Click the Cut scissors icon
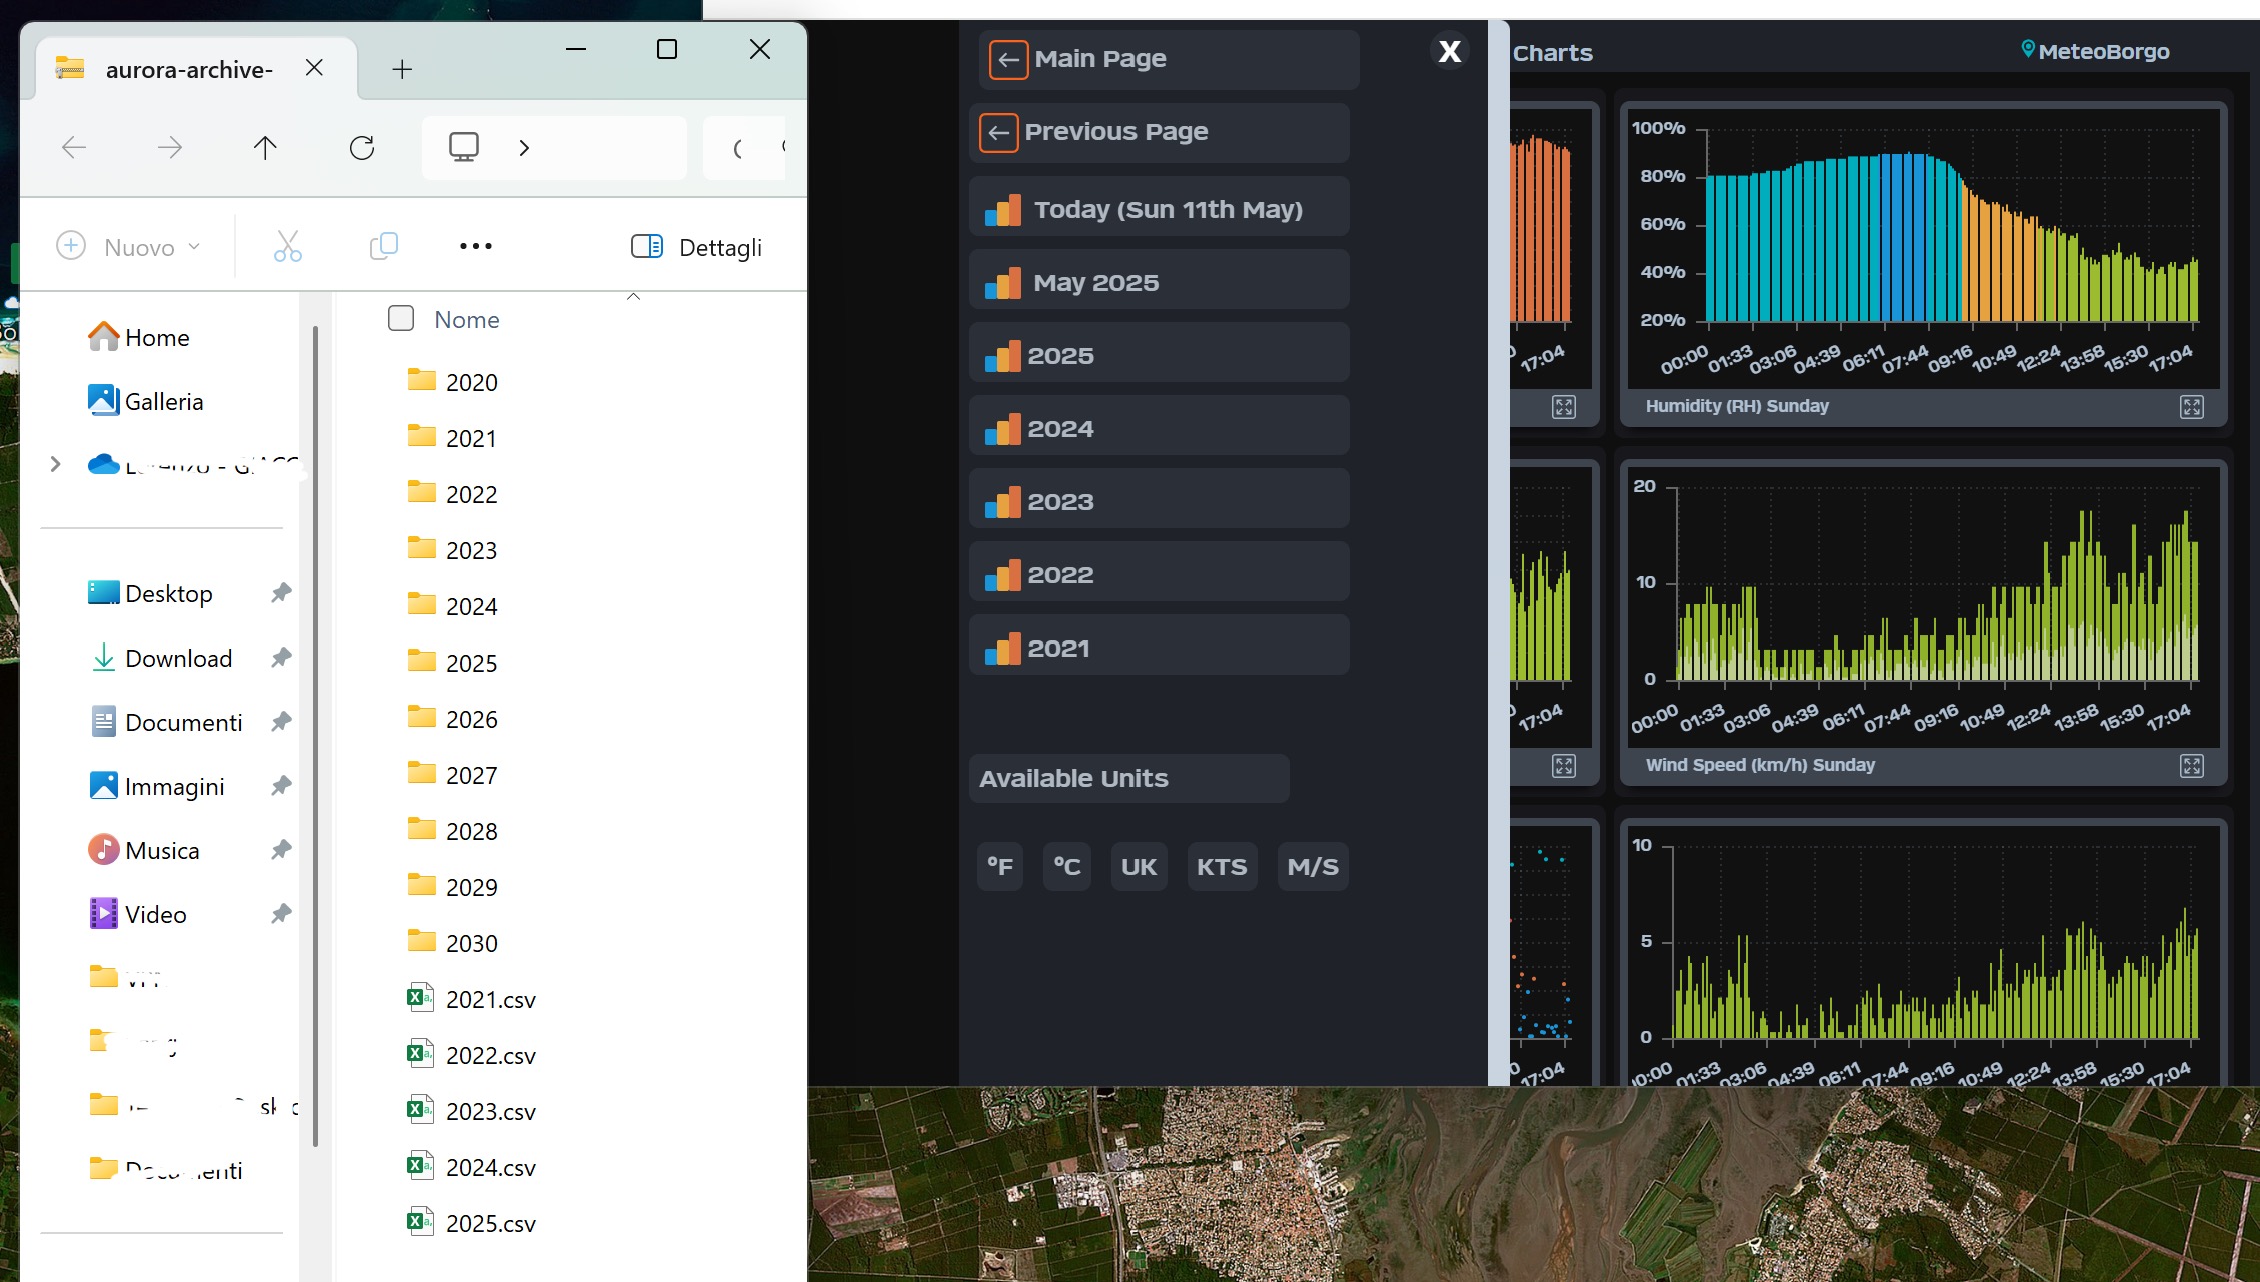The image size is (2260, 1282). (x=287, y=246)
